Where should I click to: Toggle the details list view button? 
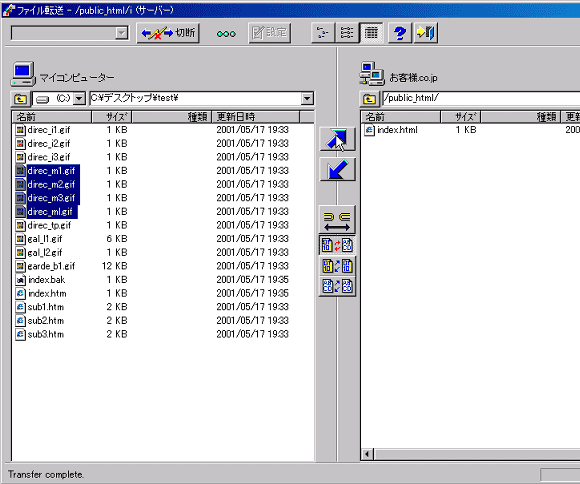(x=371, y=33)
